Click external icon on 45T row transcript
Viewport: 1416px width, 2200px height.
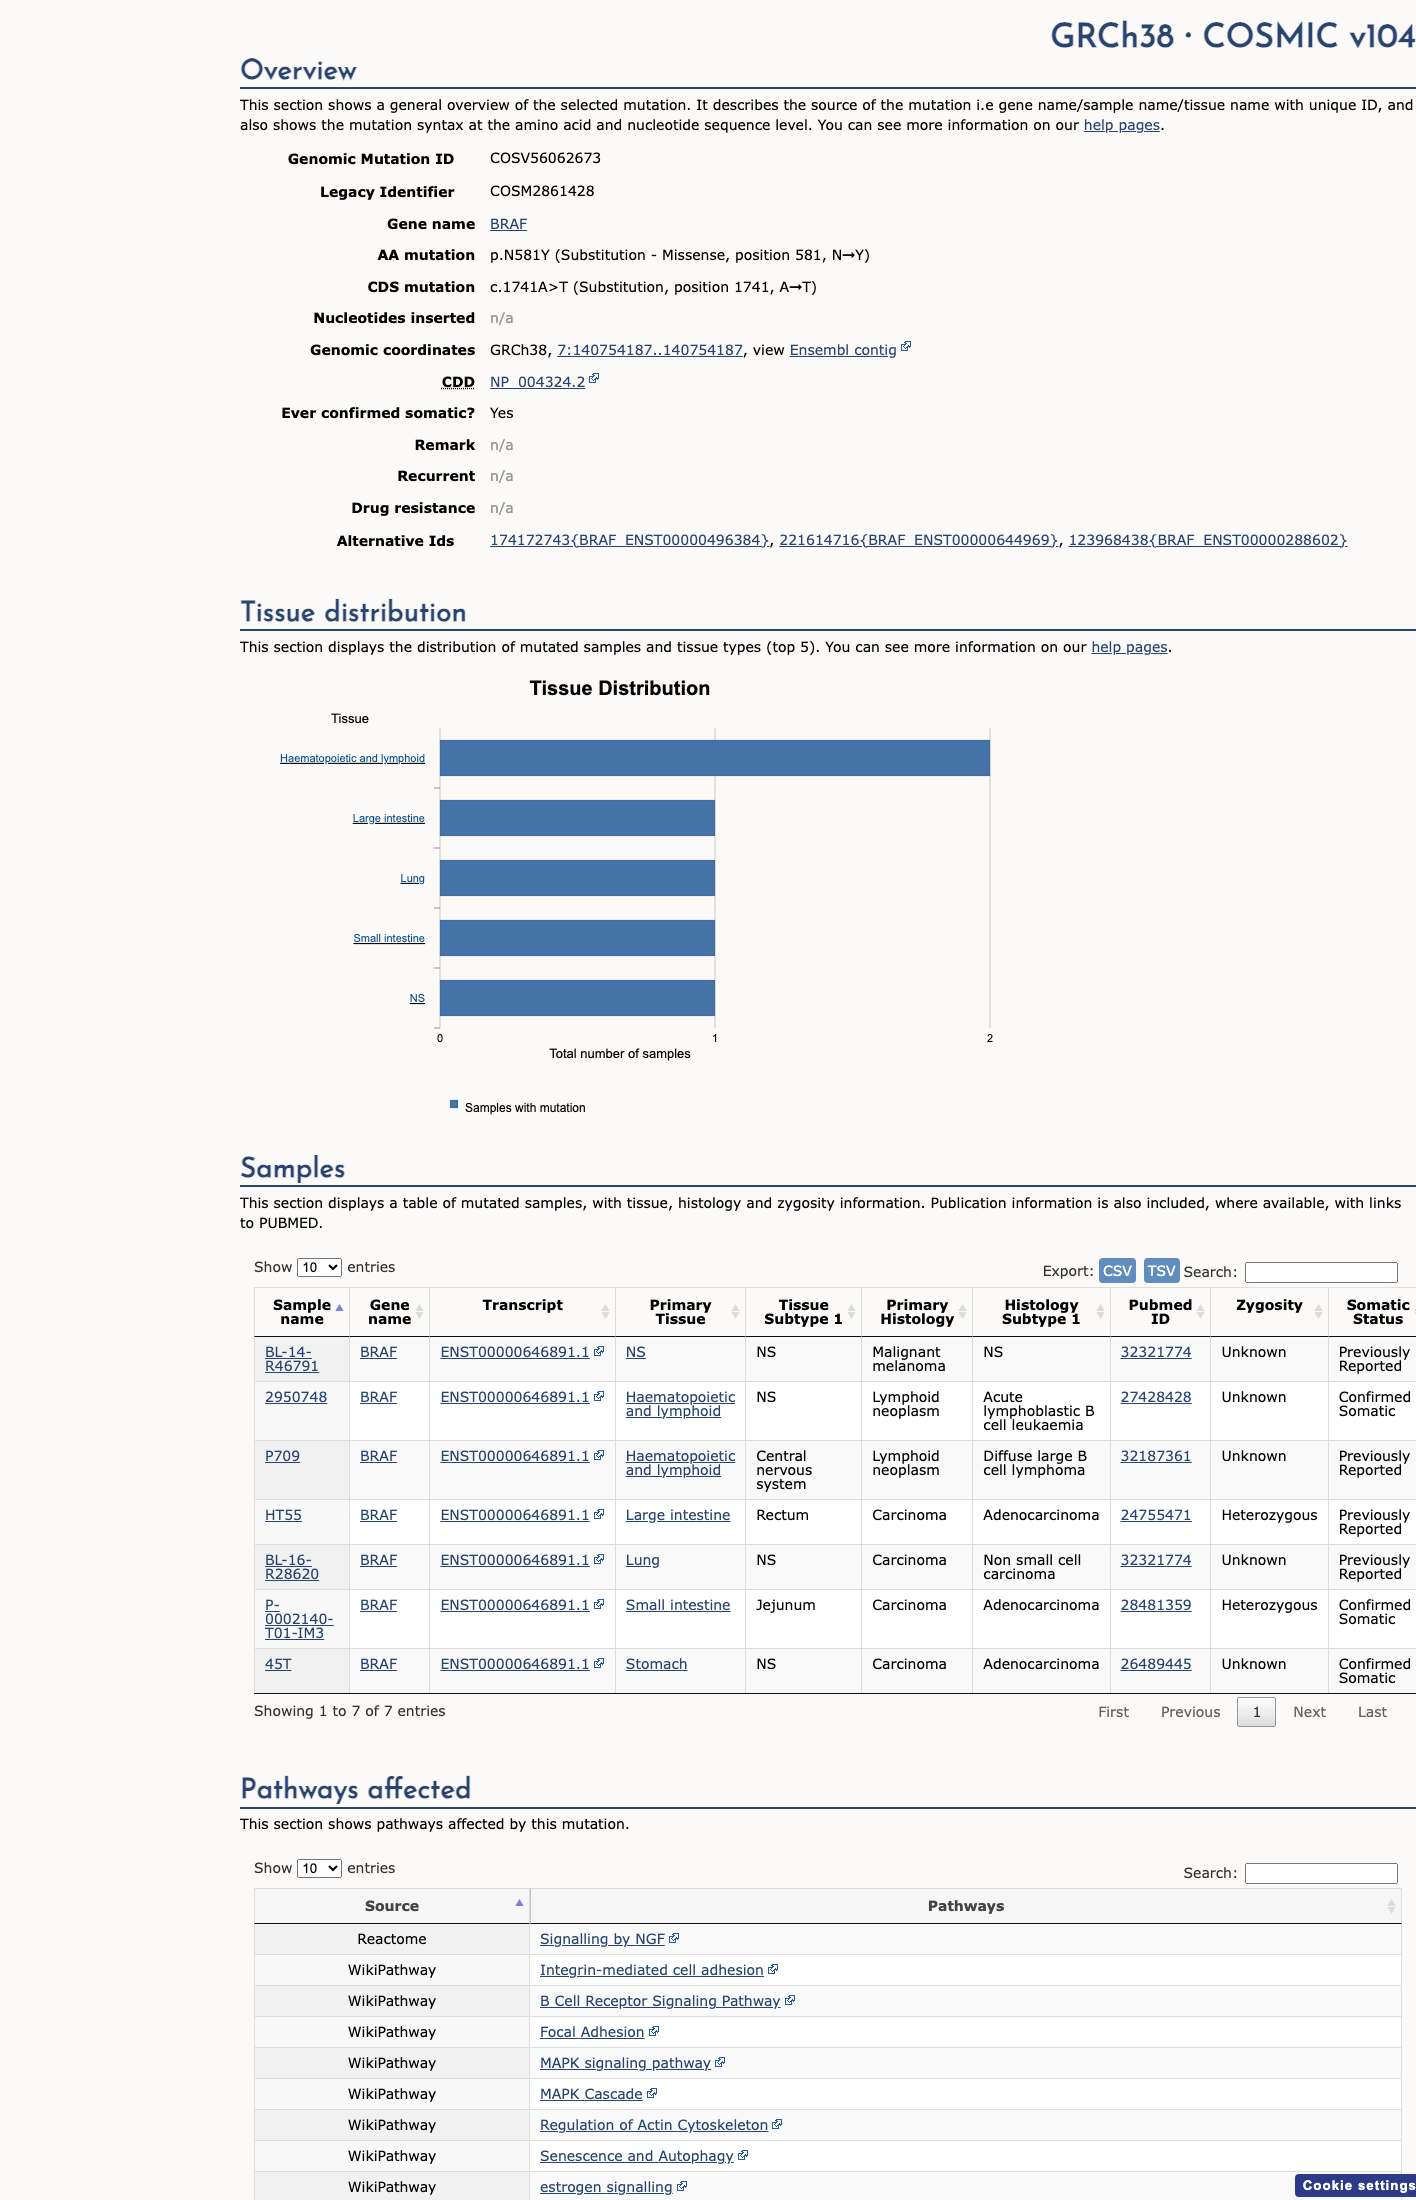599,1663
